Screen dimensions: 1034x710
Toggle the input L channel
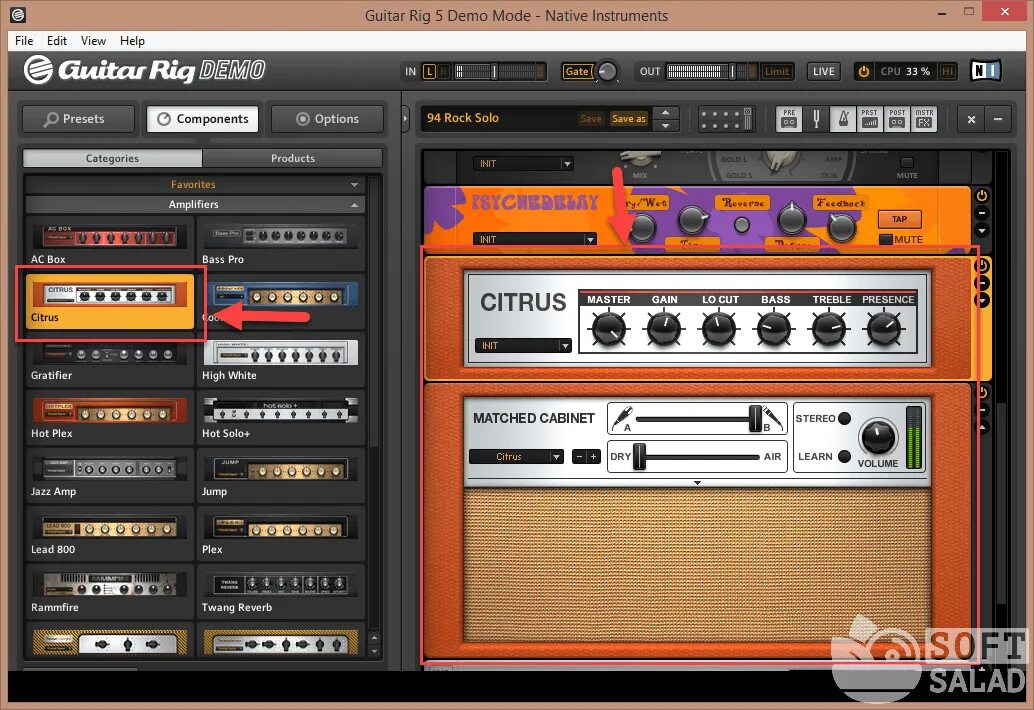tap(429, 71)
